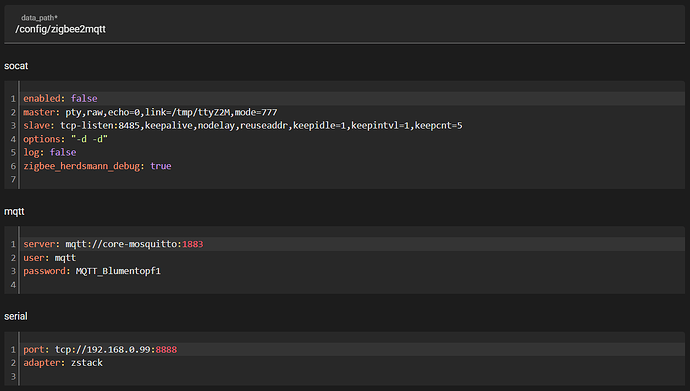The height and width of the screenshot is (391, 690).
Task: Click the options "-d -d" line
Action: click(352, 139)
